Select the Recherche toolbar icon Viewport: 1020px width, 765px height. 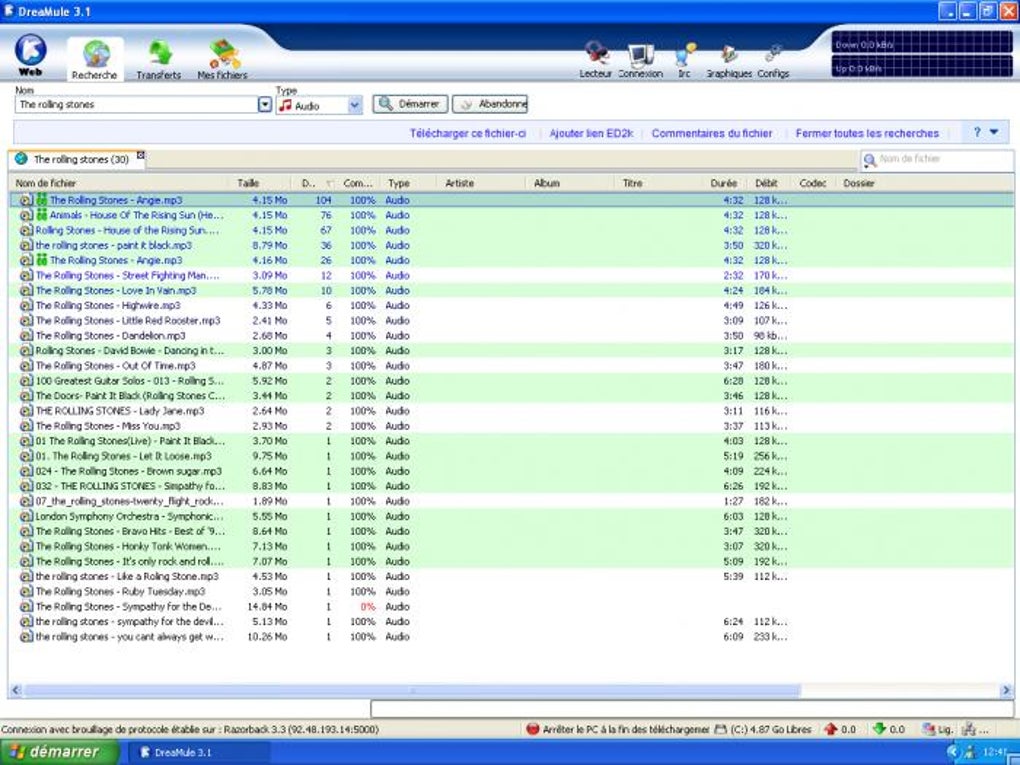[x=95, y=59]
